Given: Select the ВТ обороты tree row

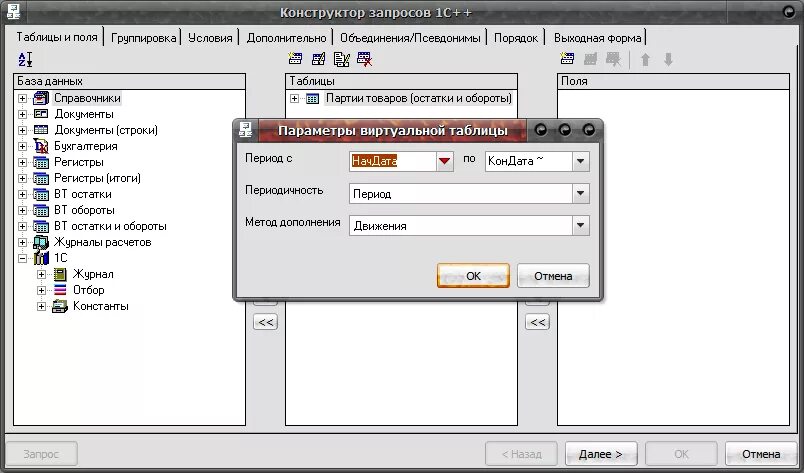Looking at the screenshot, I should [x=84, y=210].
